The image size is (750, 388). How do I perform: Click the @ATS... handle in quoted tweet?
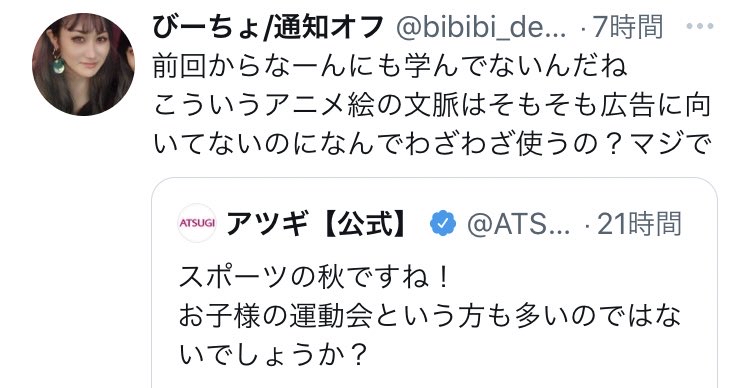click(518, 224)
